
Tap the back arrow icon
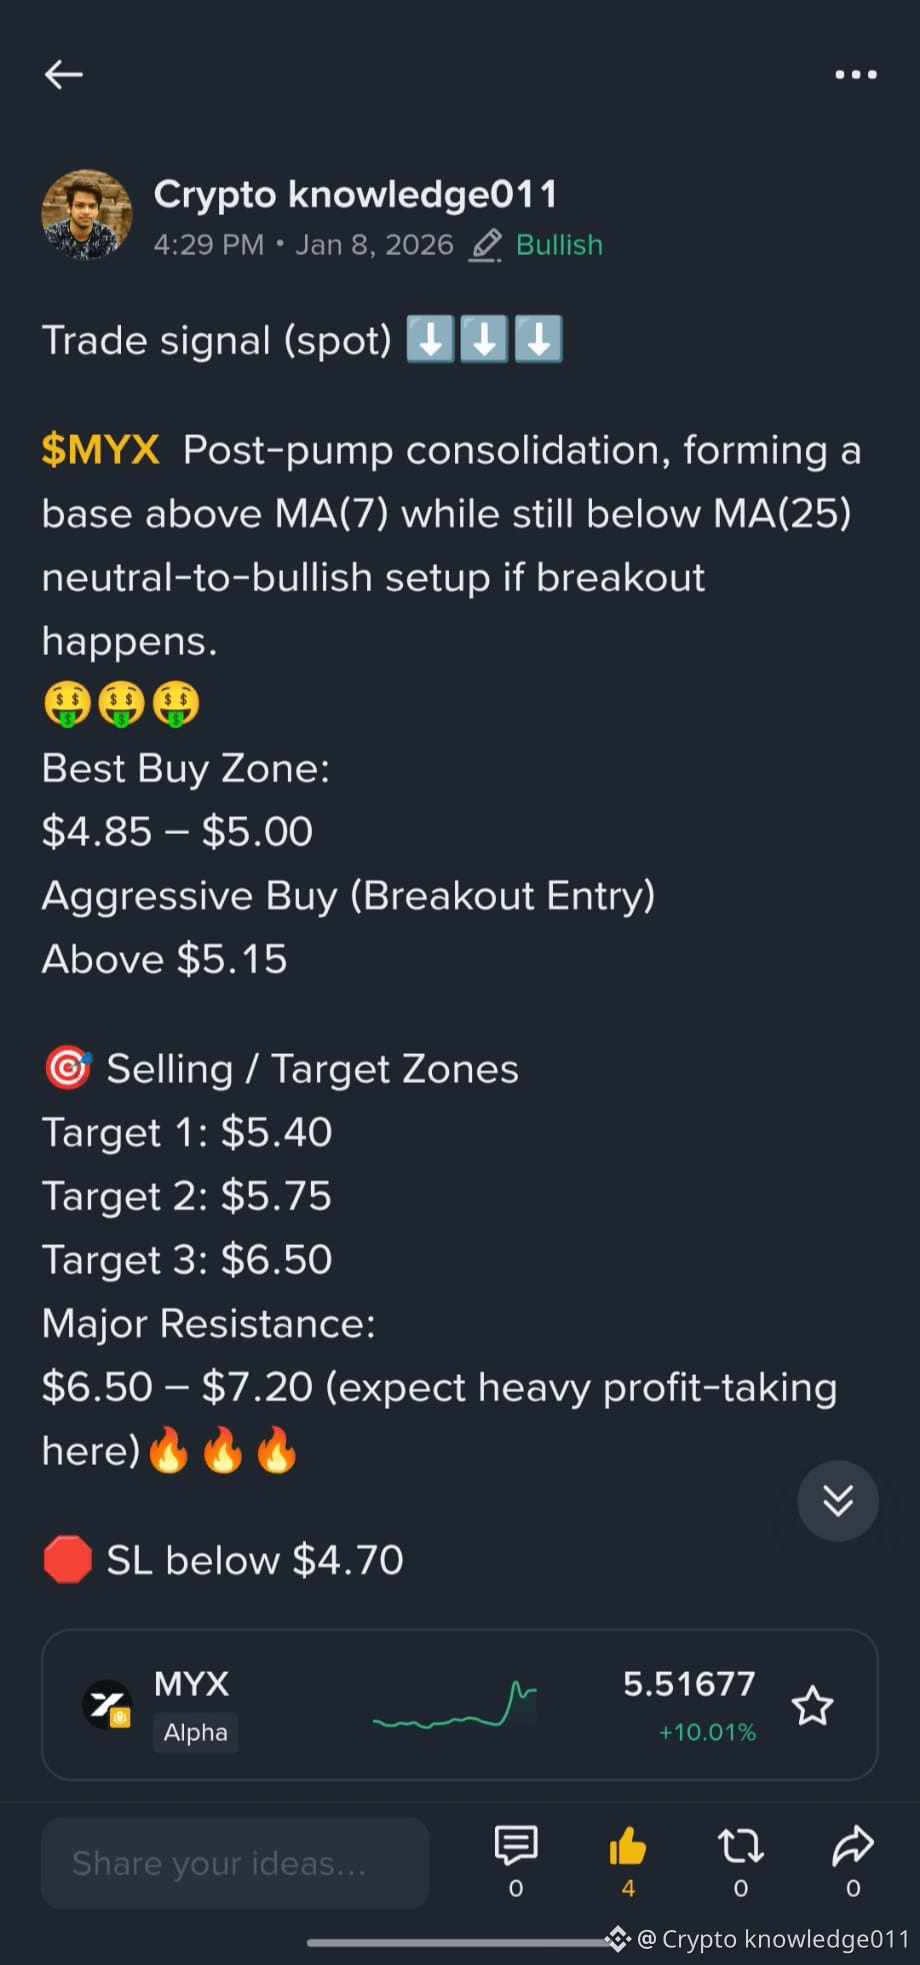coord(63,74)
